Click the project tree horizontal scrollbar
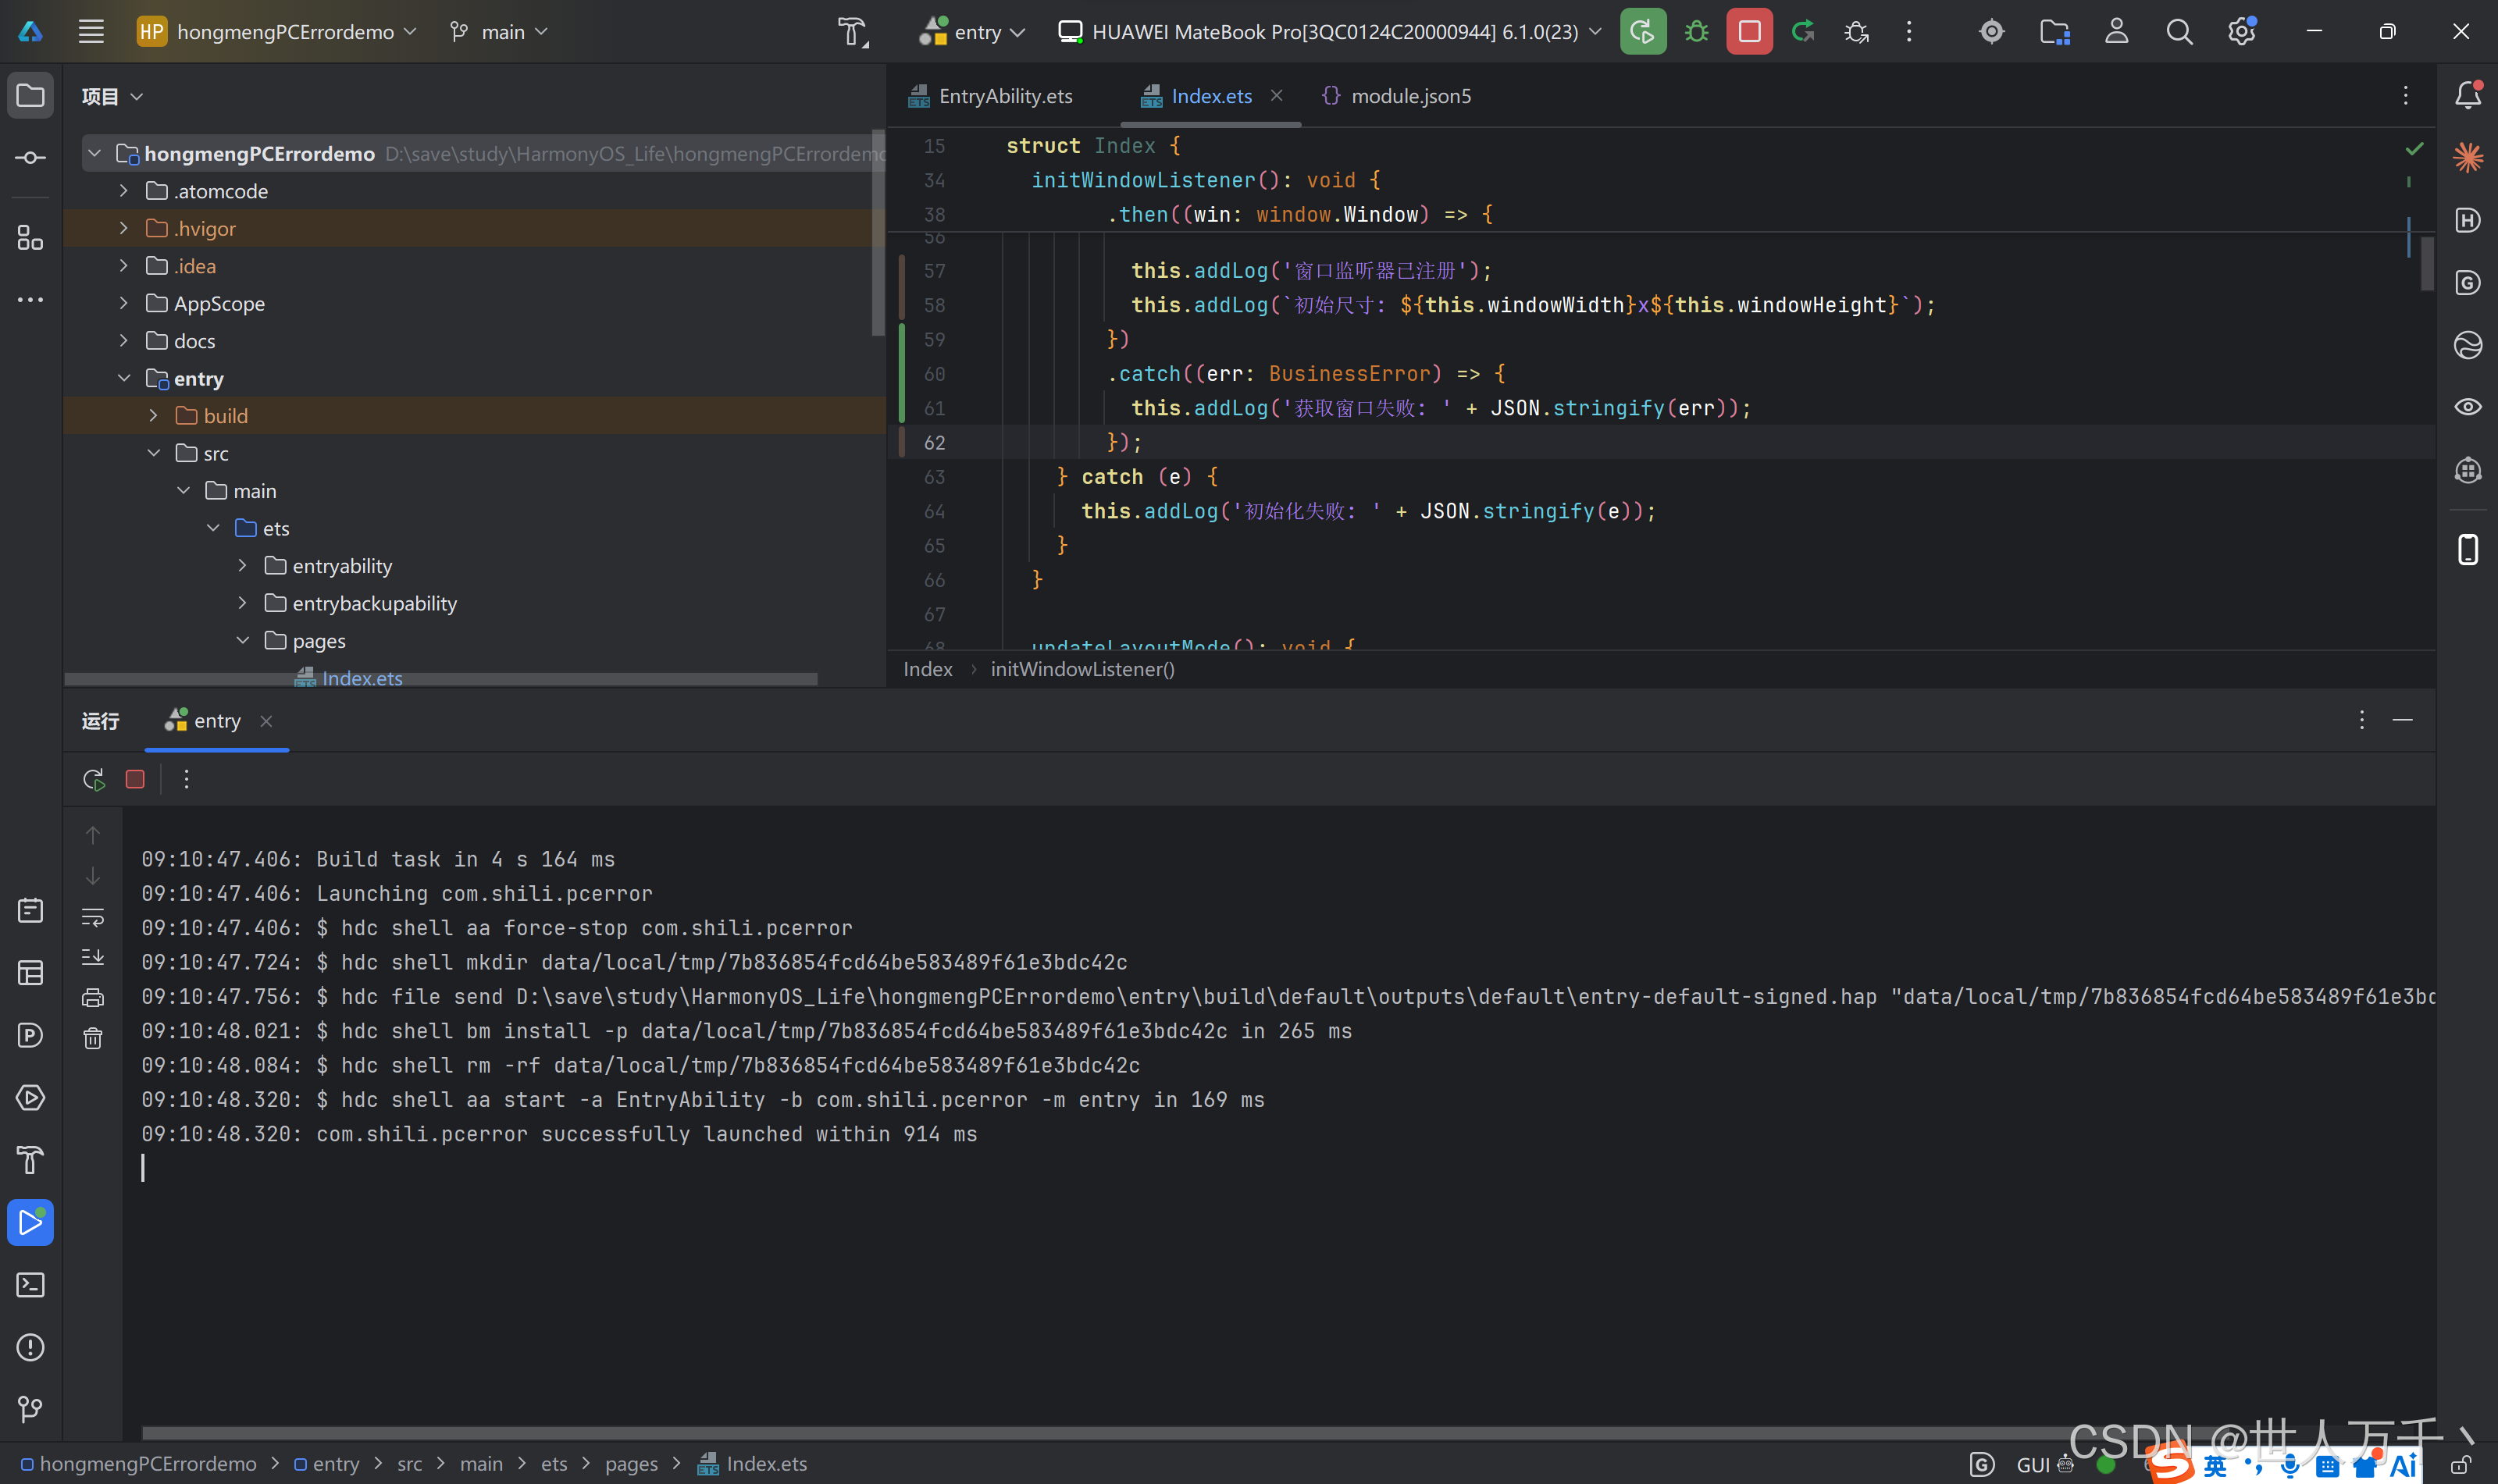This screenshot has width=2498, height=1484. (x=440, y=680)
